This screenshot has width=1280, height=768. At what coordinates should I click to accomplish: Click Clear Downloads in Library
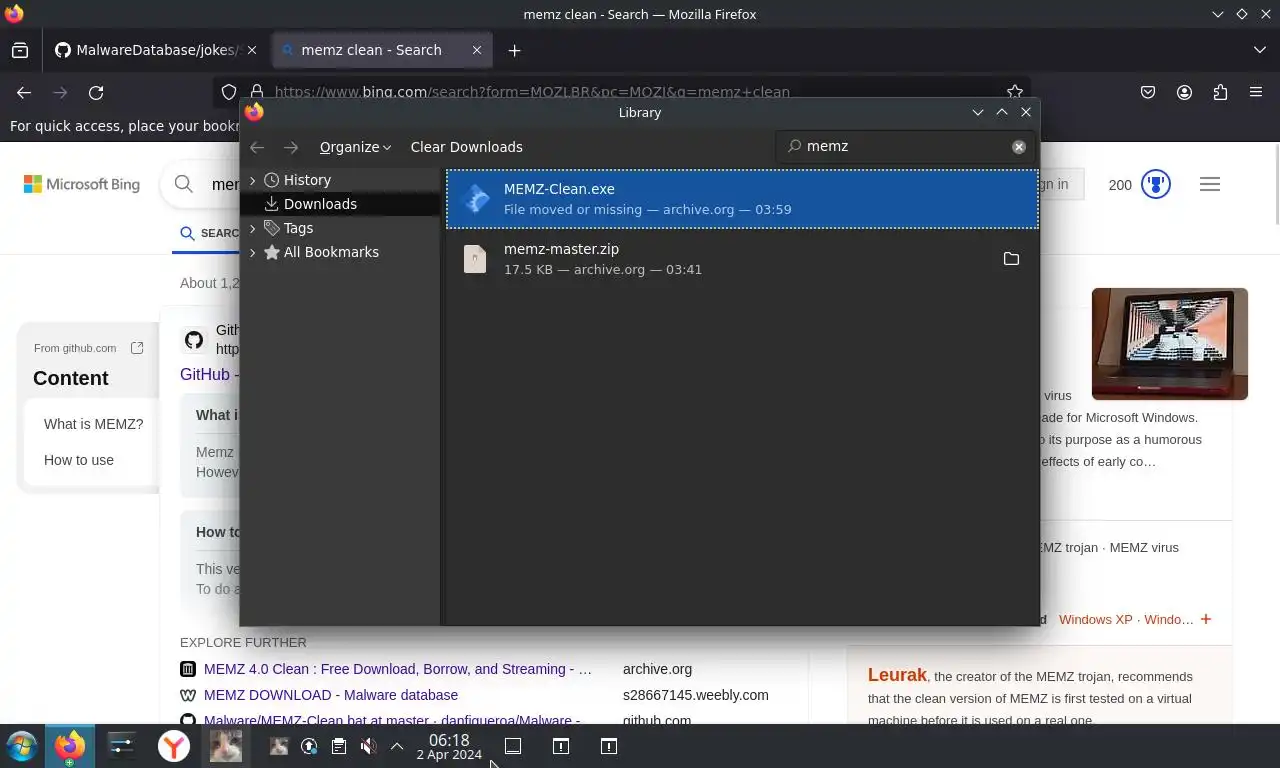(466, 147)
